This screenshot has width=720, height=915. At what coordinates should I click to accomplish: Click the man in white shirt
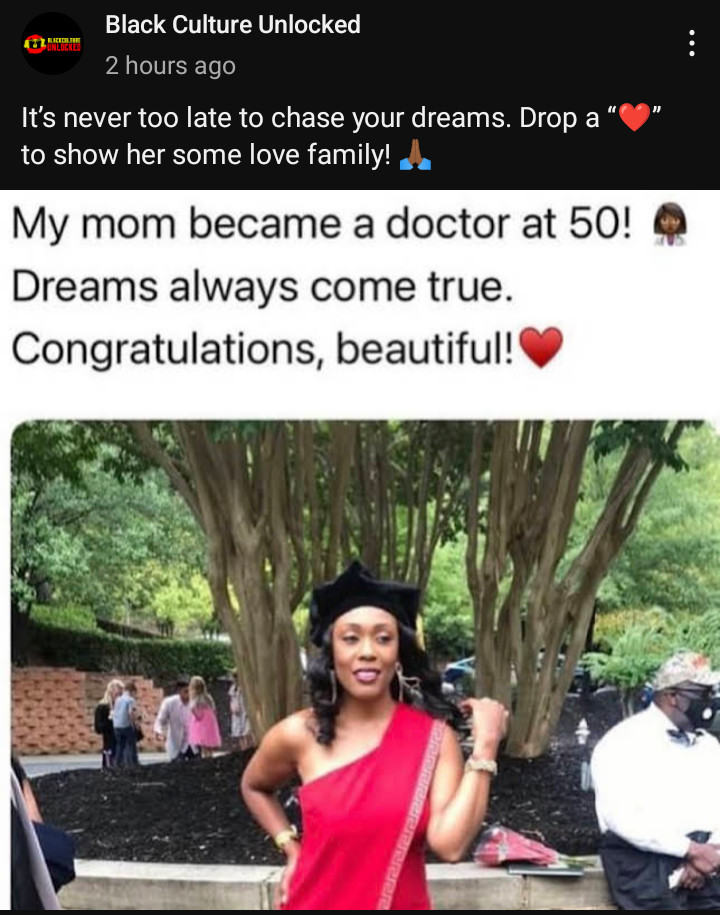point(656,782)
